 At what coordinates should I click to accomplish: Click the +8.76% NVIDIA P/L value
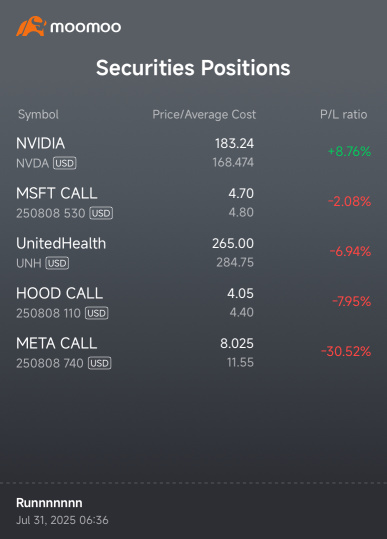pos(350,151)
